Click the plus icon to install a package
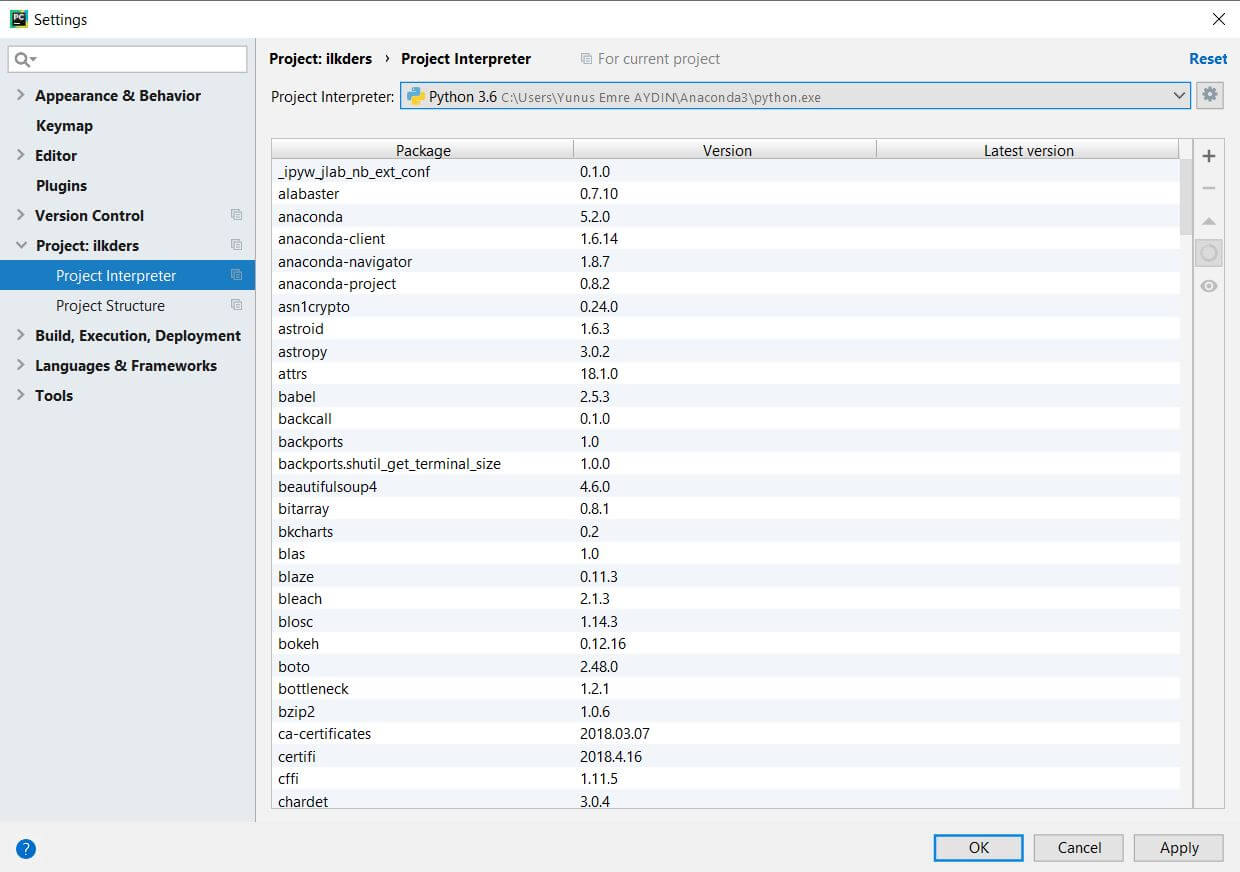The image size is (1240, 872). coord(1209,156)
